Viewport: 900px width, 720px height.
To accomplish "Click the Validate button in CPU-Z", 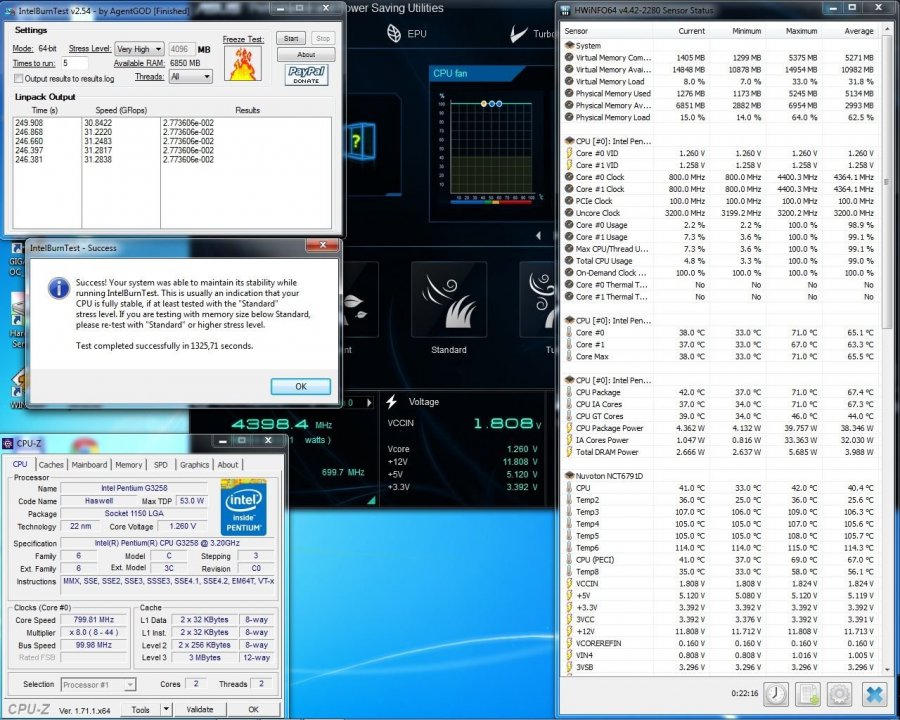I will (199, 709).
